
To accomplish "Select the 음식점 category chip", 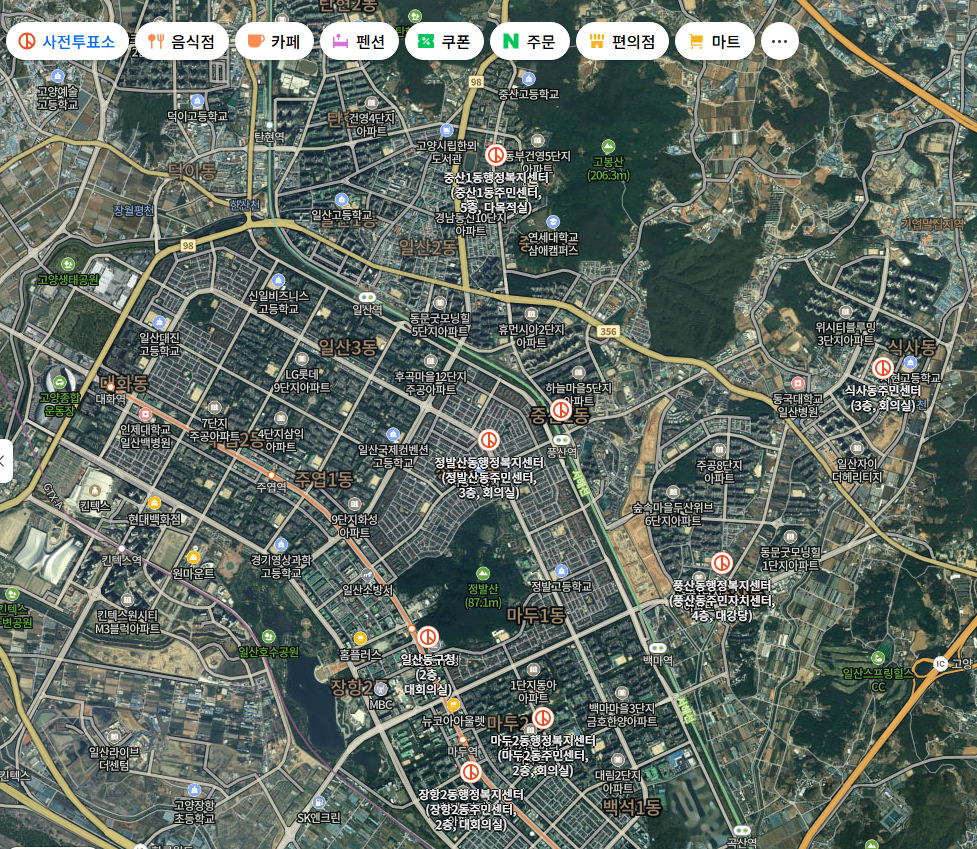I will (182, 42).
